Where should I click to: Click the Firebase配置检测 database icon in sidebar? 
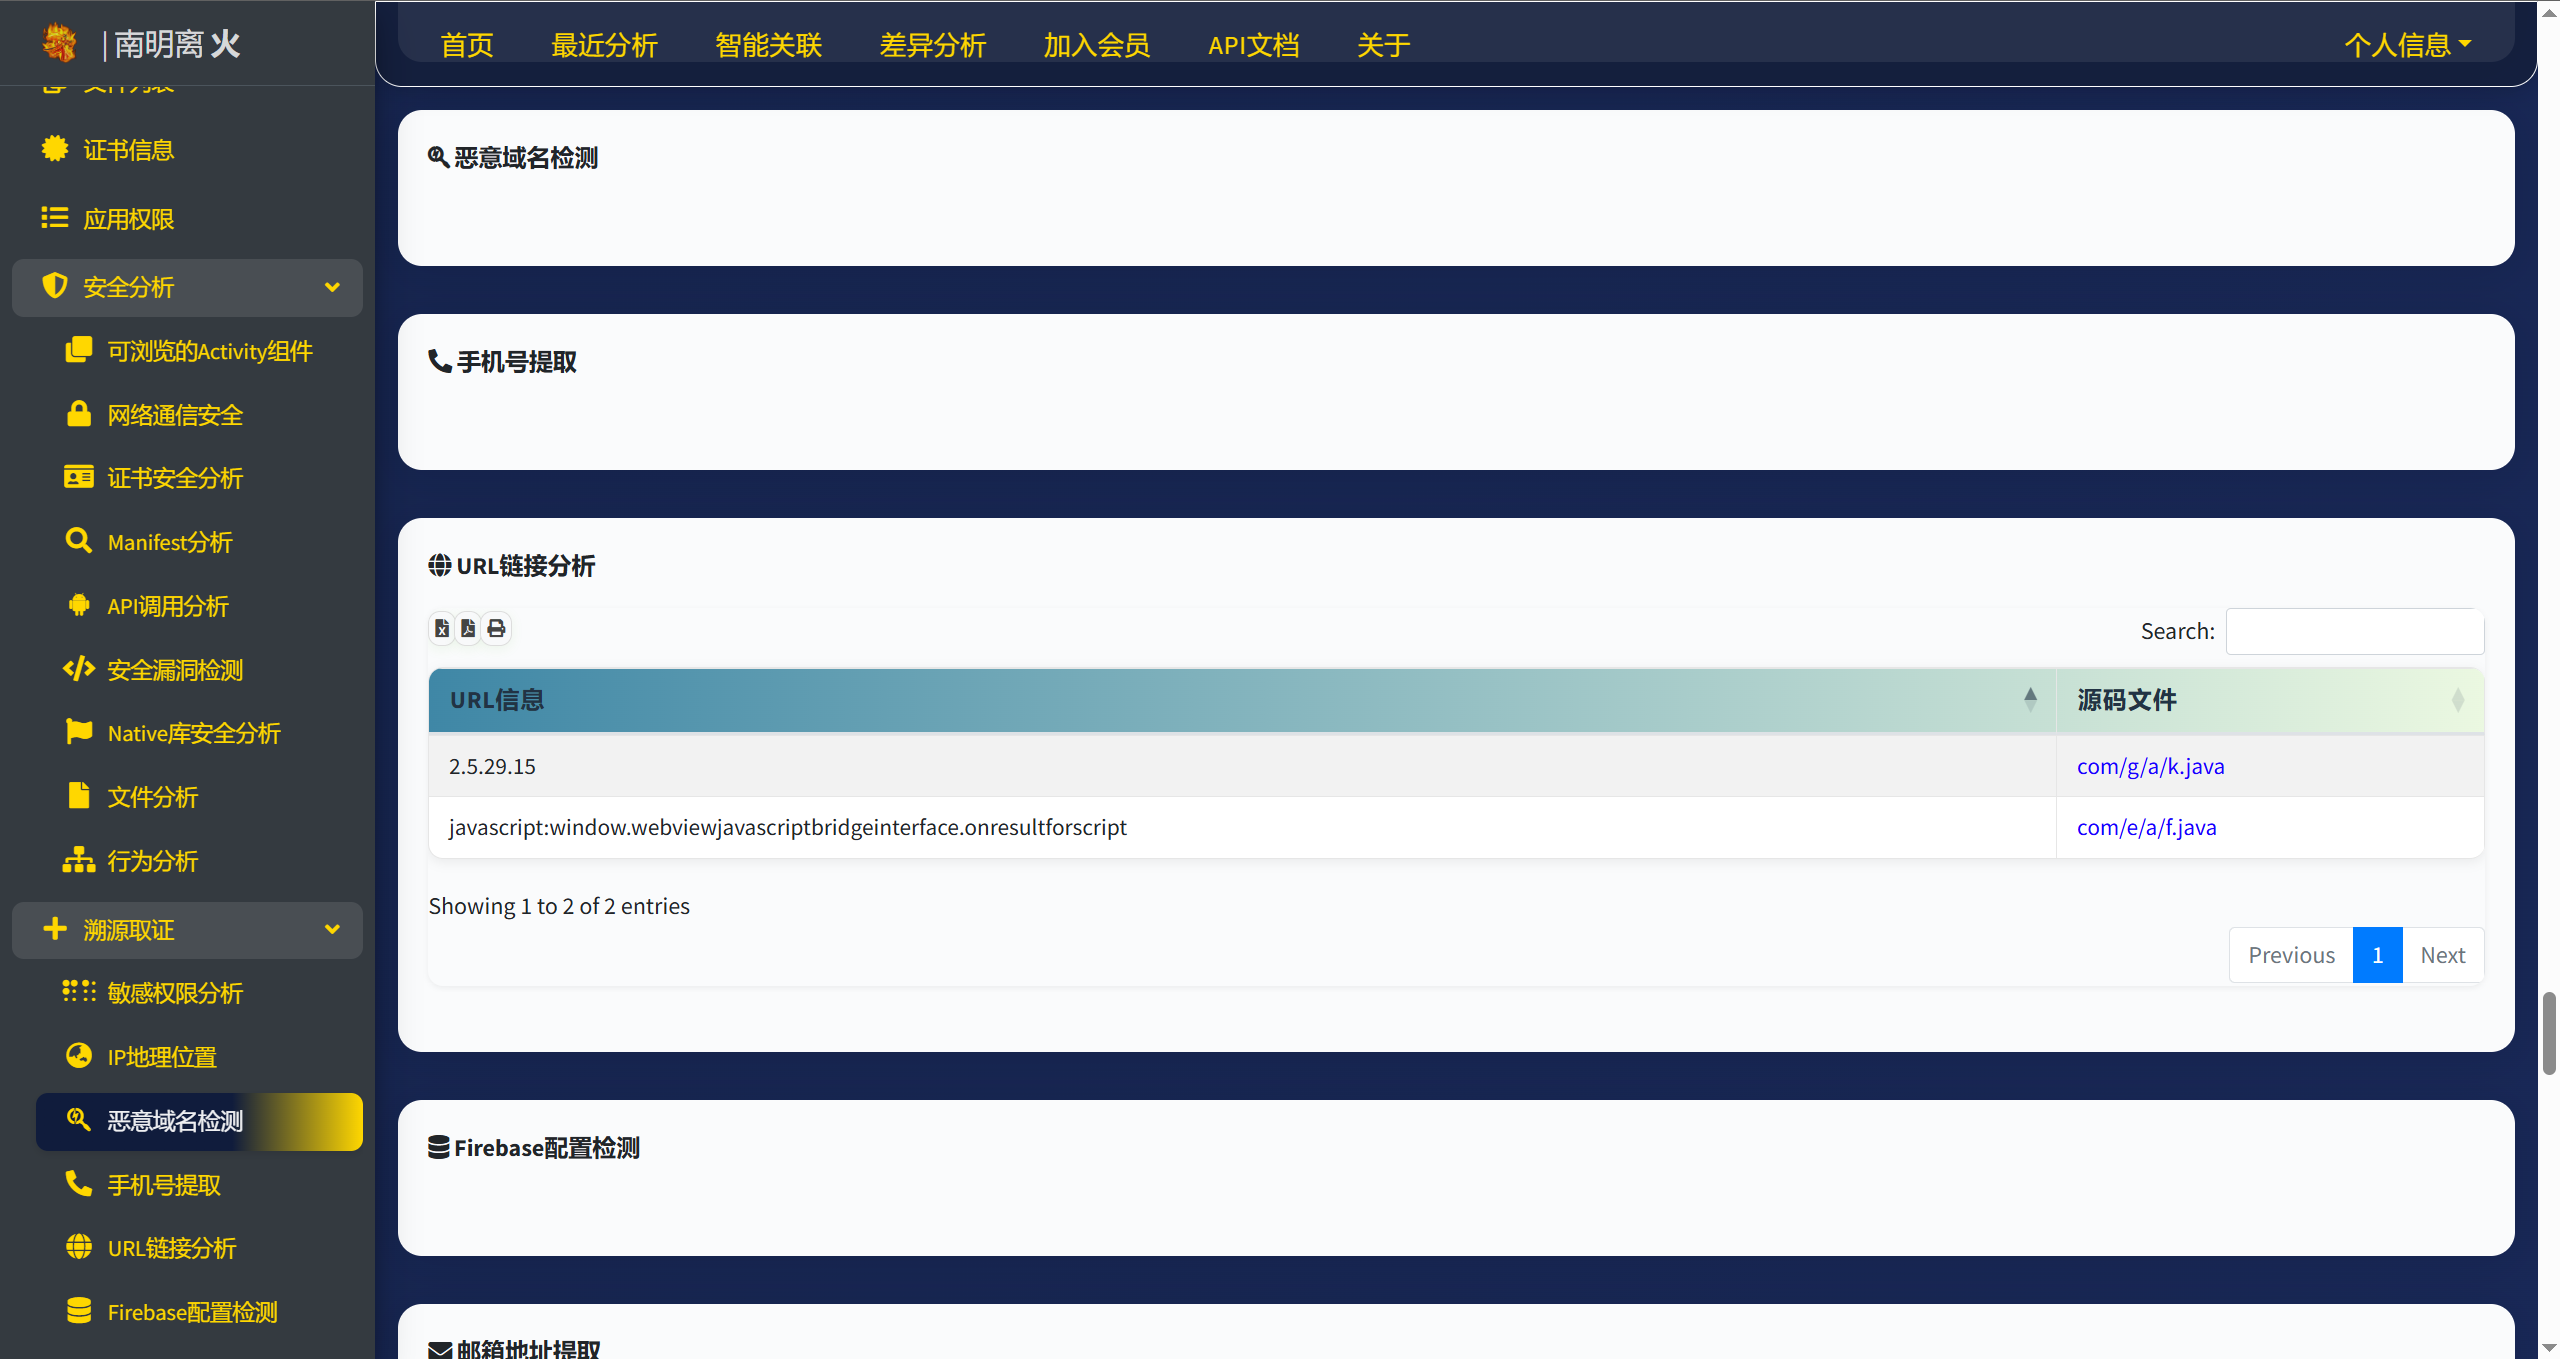click(79, 1311)
